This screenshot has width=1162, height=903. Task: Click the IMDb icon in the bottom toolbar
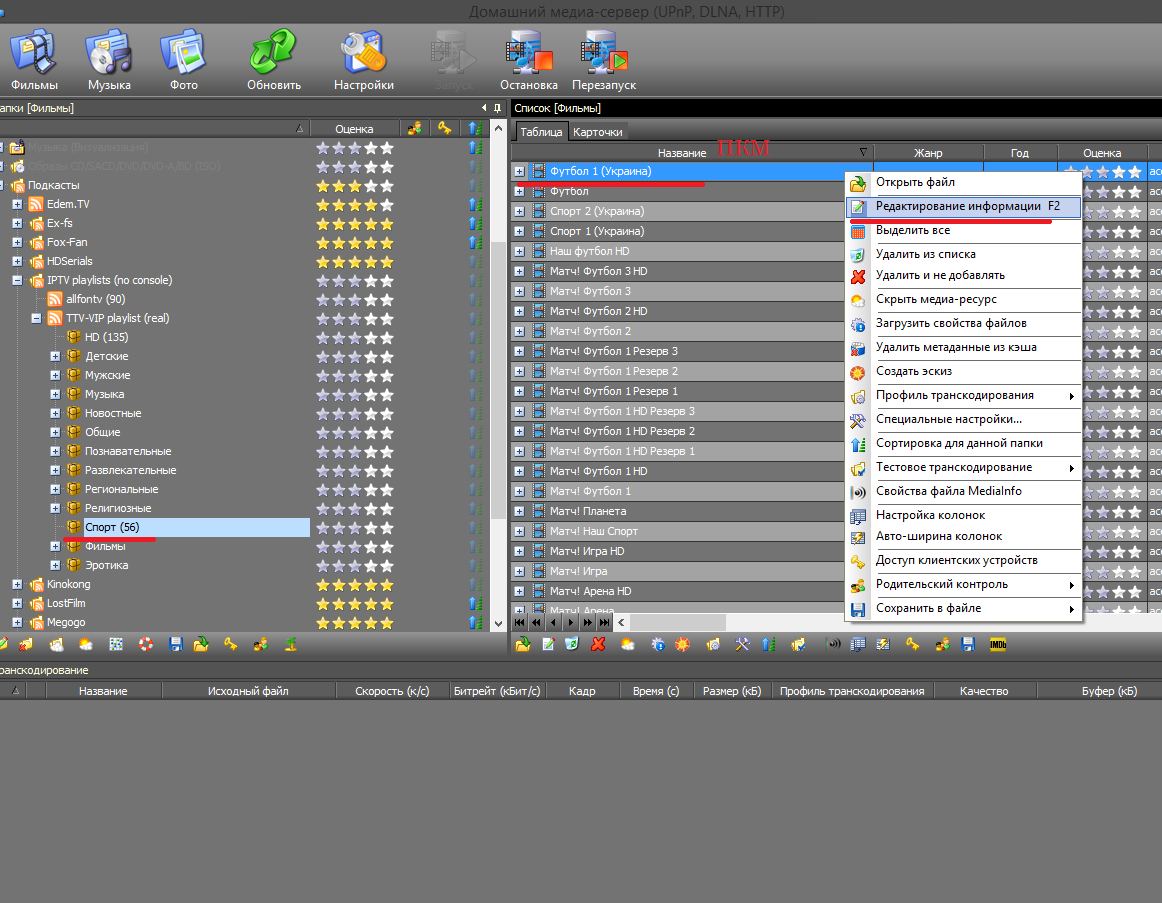coord(997,645)
